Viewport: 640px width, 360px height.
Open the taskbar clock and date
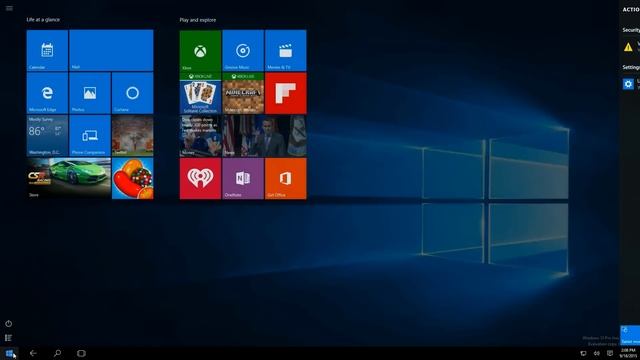pyautogui.click(x=629, y=353)
